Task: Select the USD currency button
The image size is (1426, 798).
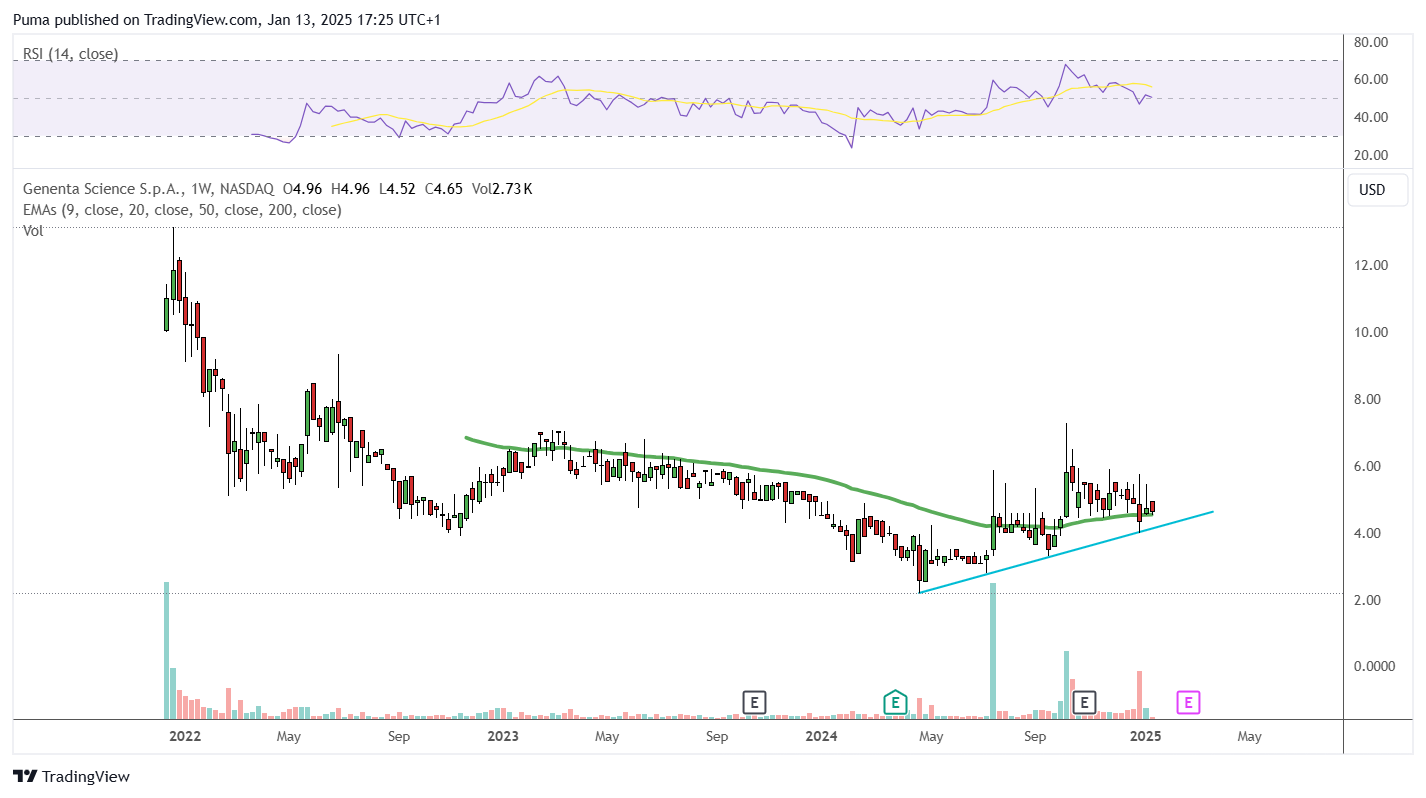Action: pyautogui.click(x=1372, y=190)
